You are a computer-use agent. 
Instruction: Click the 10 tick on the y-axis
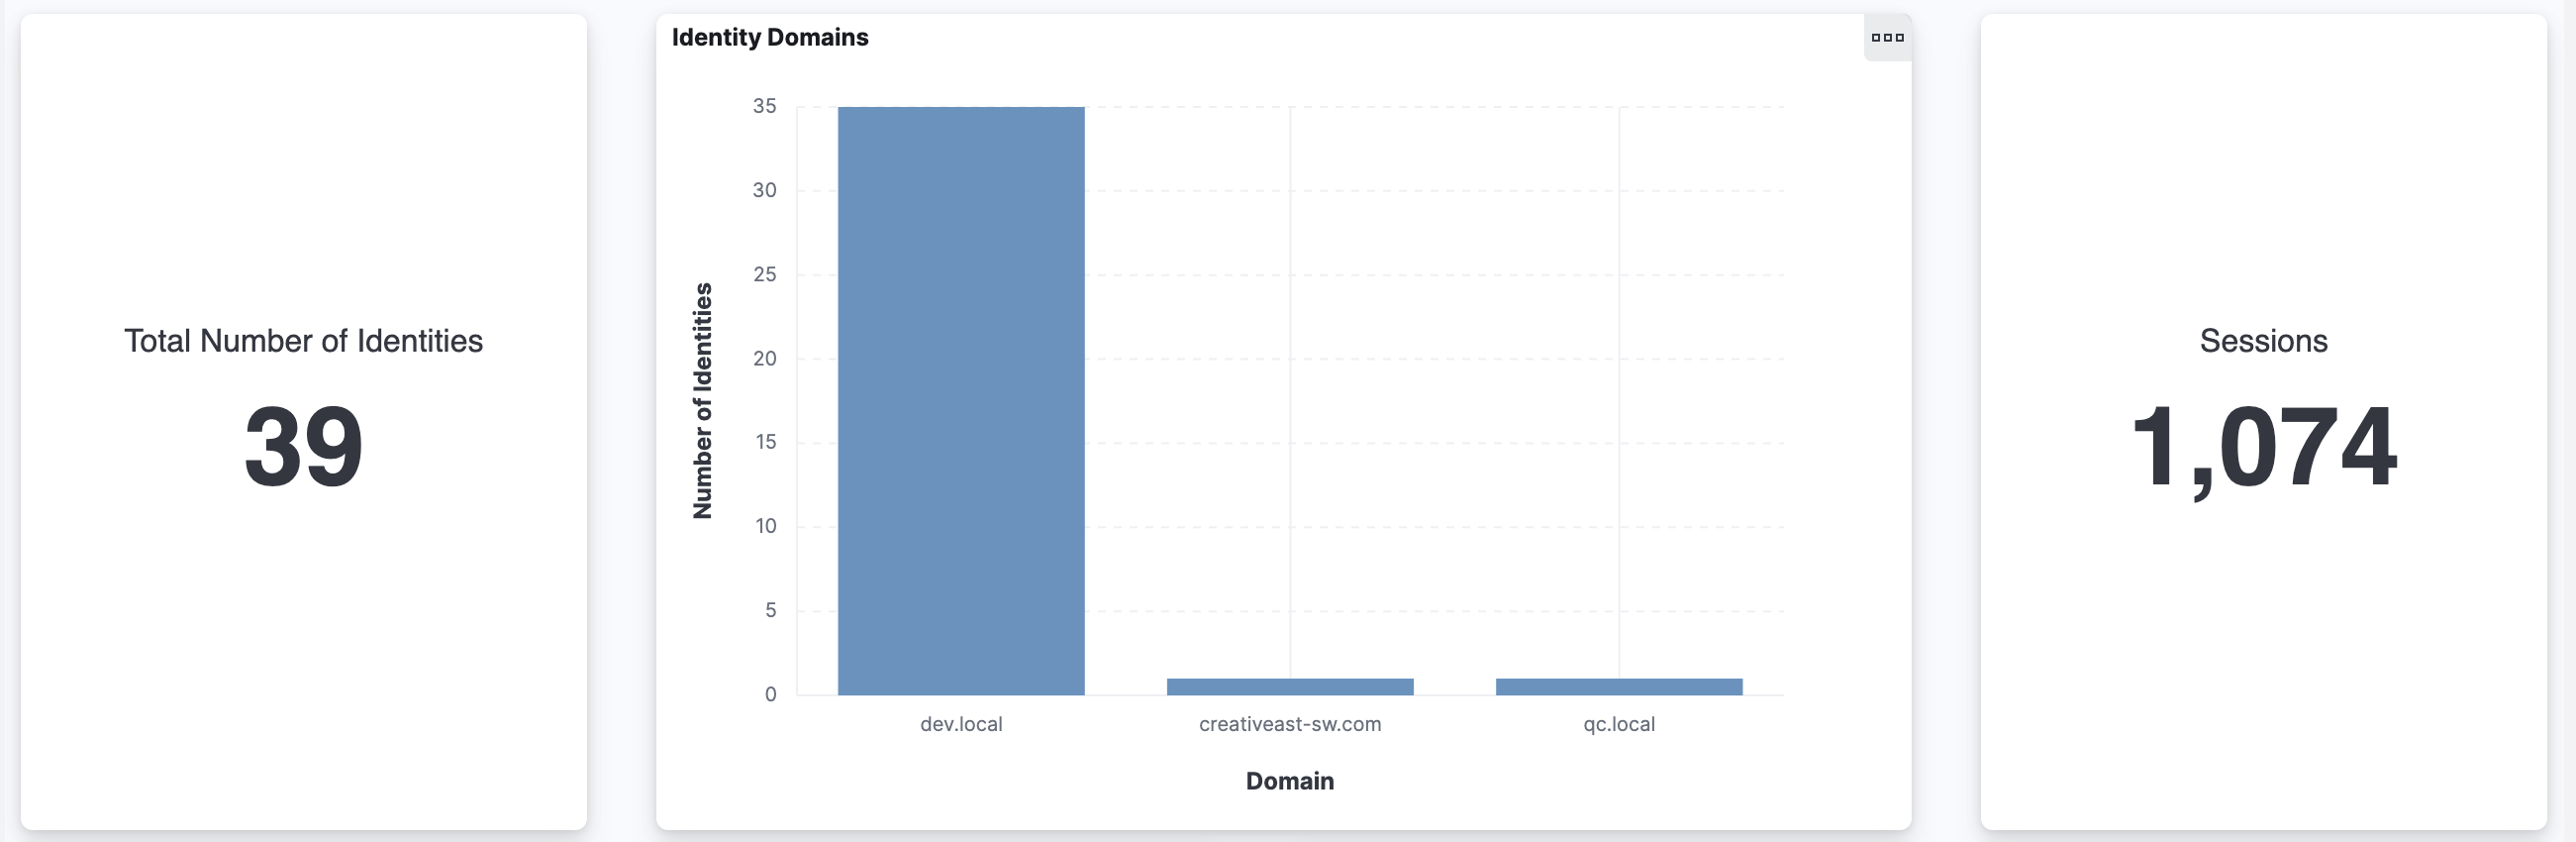(x=765, y=526)
